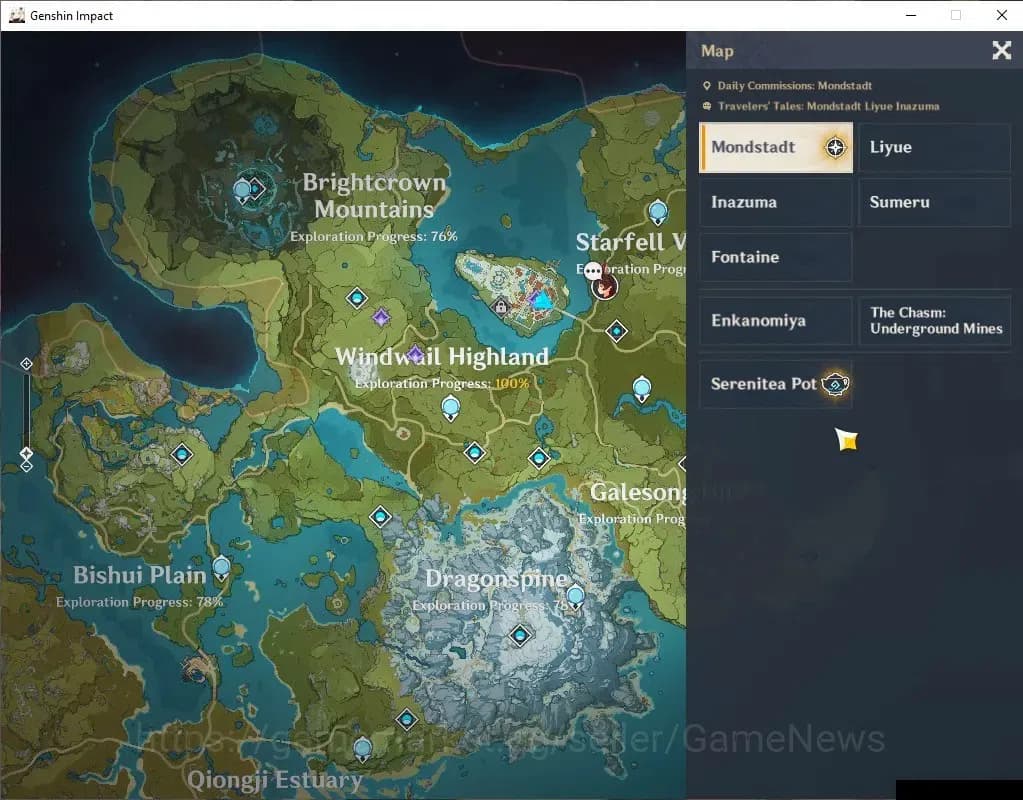Select the Statue pin above Starfell label
The height and width of the screenshot is (800, 1023).
[x=658, y=213]
